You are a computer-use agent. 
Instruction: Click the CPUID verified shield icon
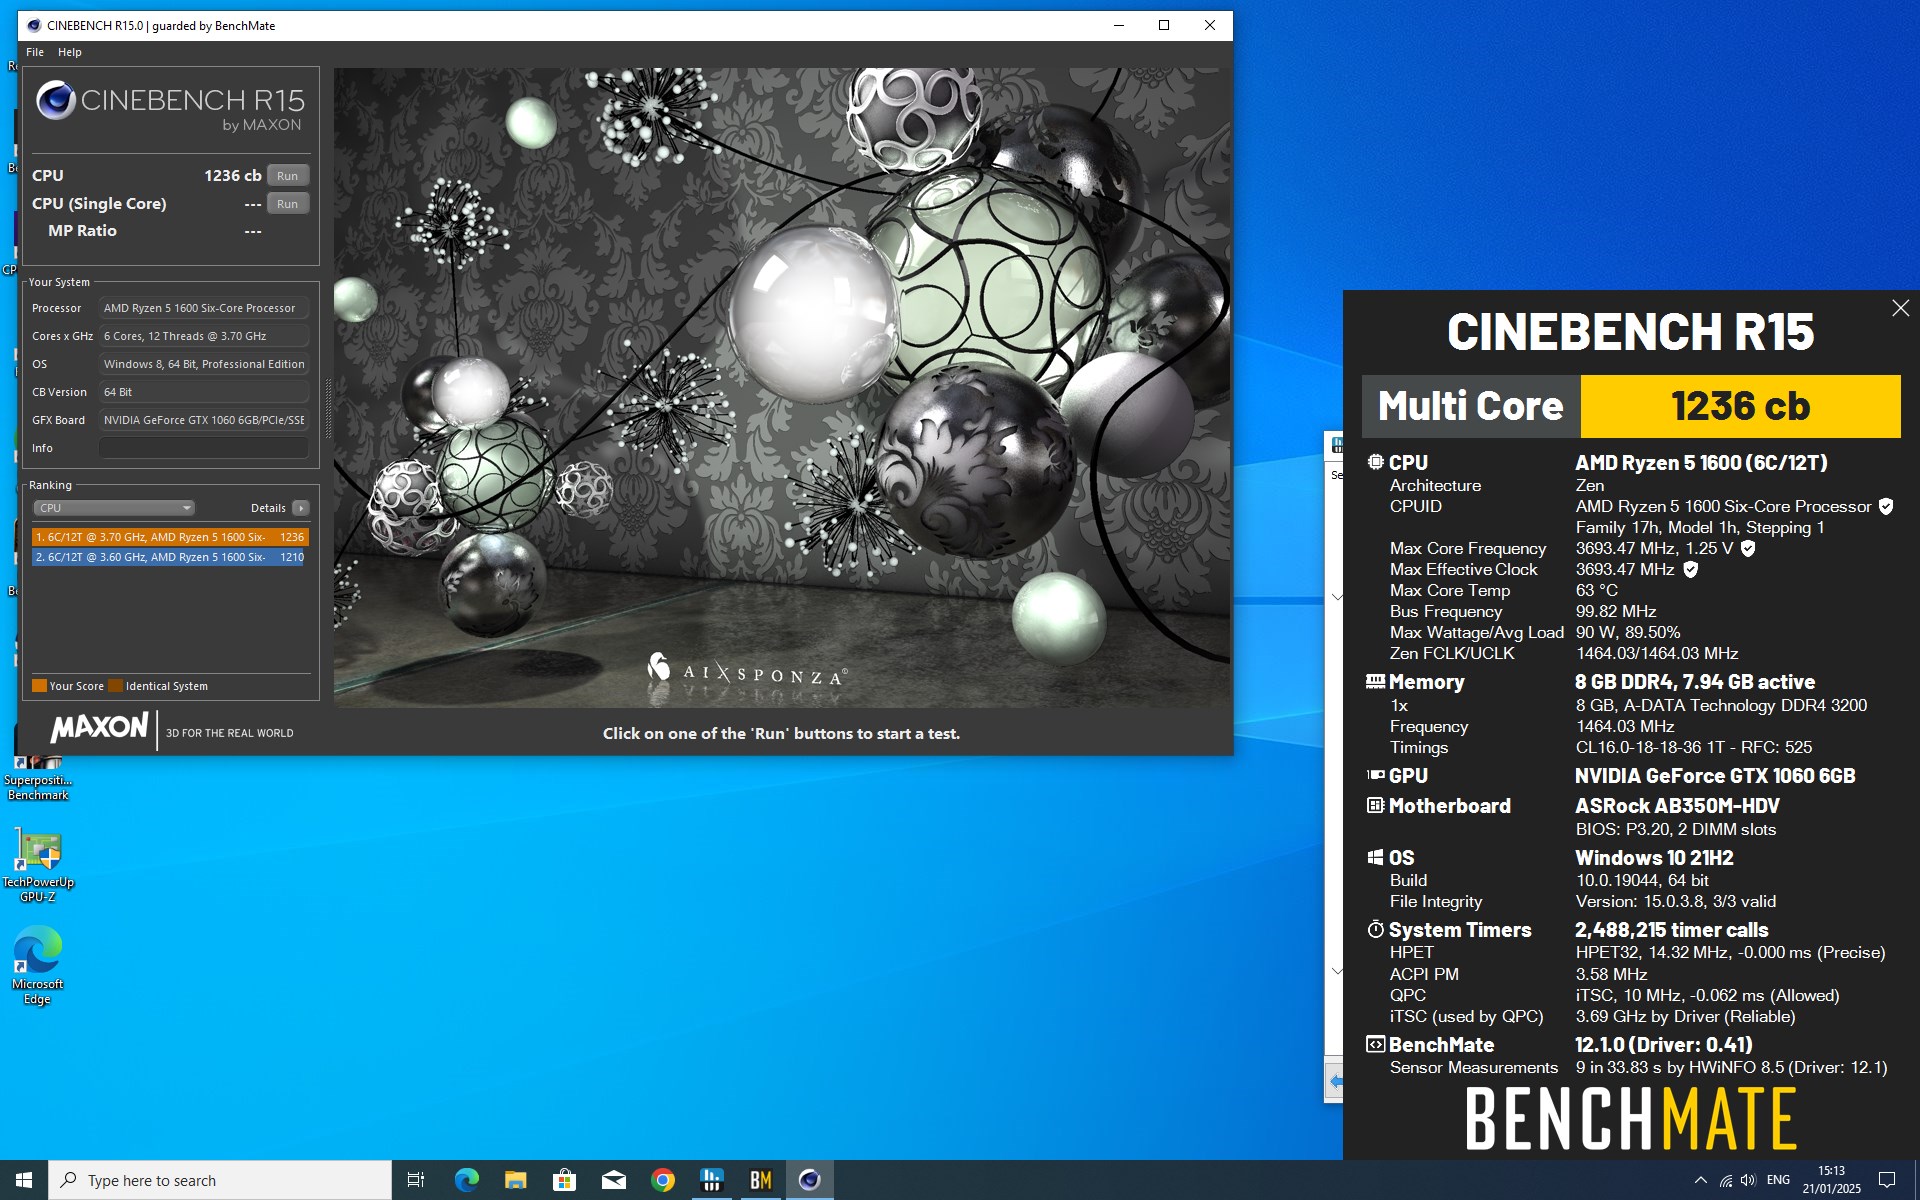point(1886,506)
